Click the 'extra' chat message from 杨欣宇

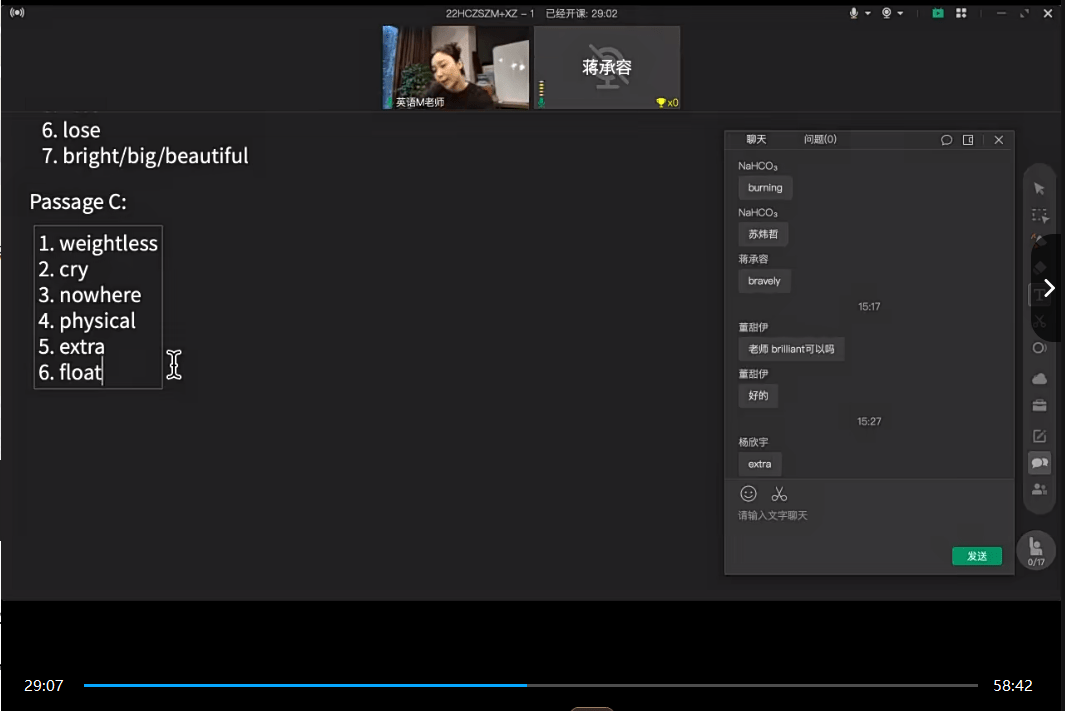click(759, 464)
